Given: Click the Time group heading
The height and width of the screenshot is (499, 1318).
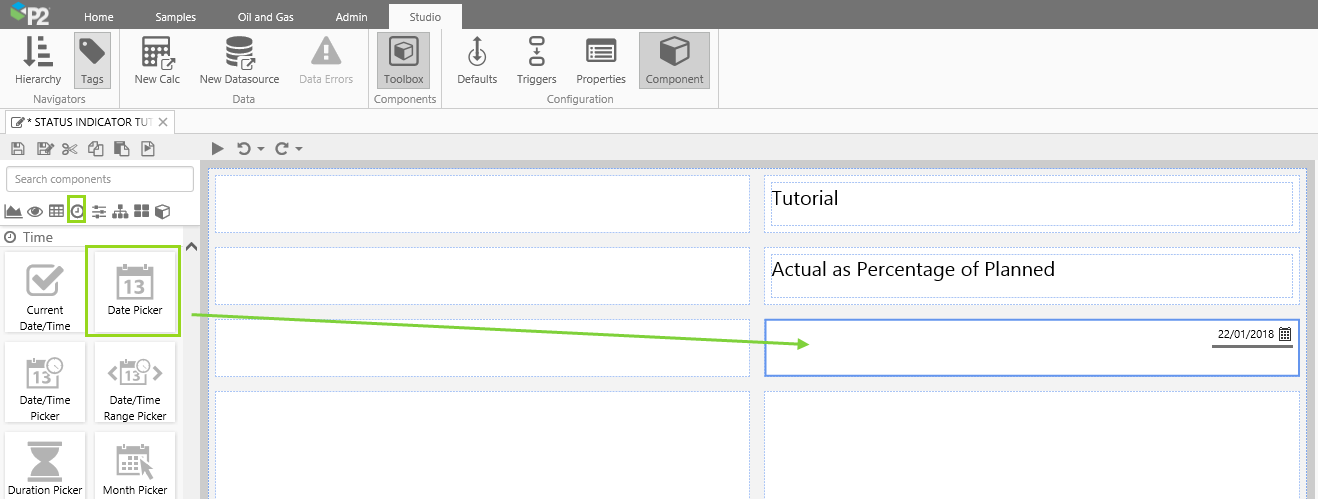Looking at the screenshot, I should pos(38,237).
